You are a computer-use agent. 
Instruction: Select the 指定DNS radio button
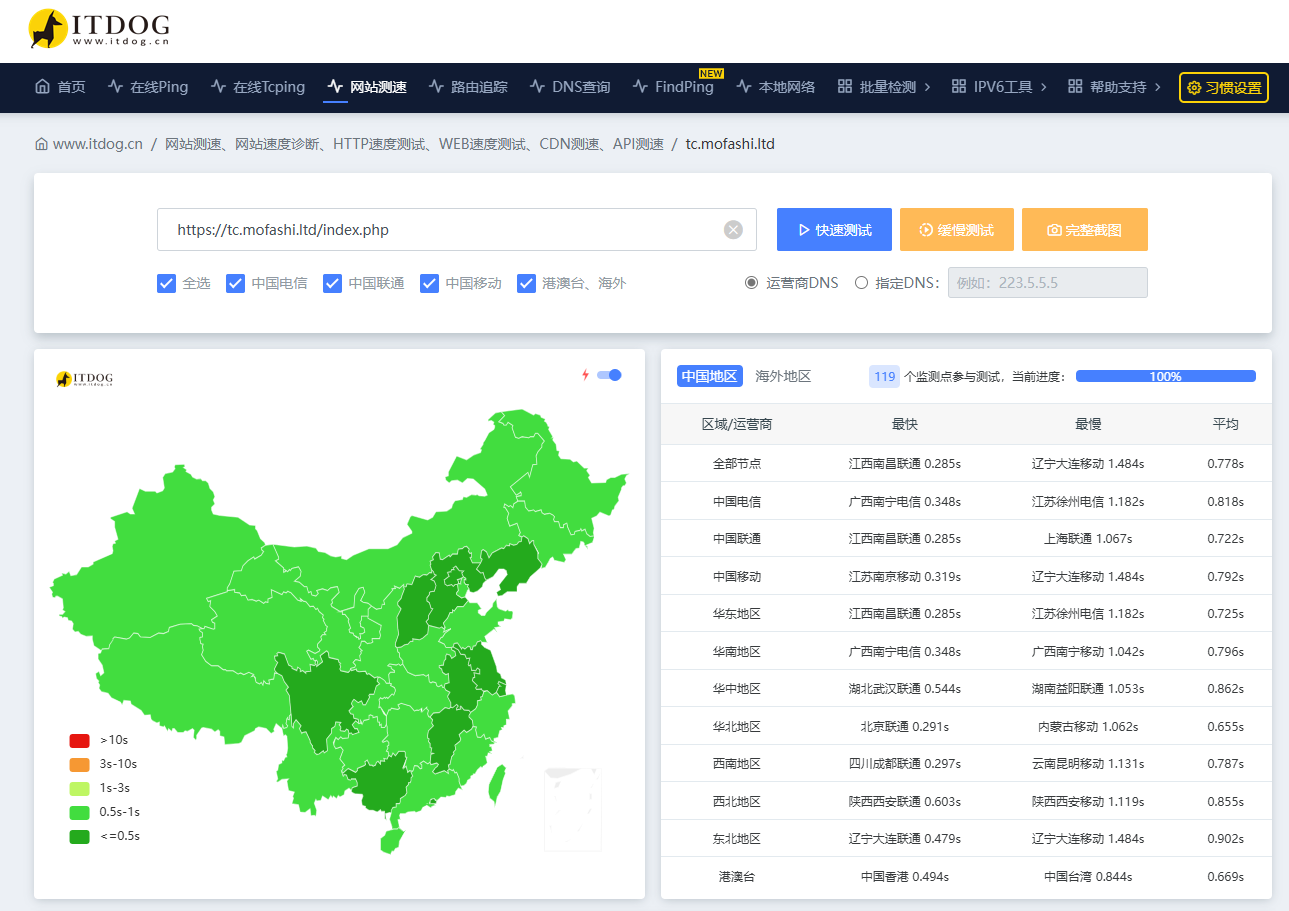click(x=862, y=283)
